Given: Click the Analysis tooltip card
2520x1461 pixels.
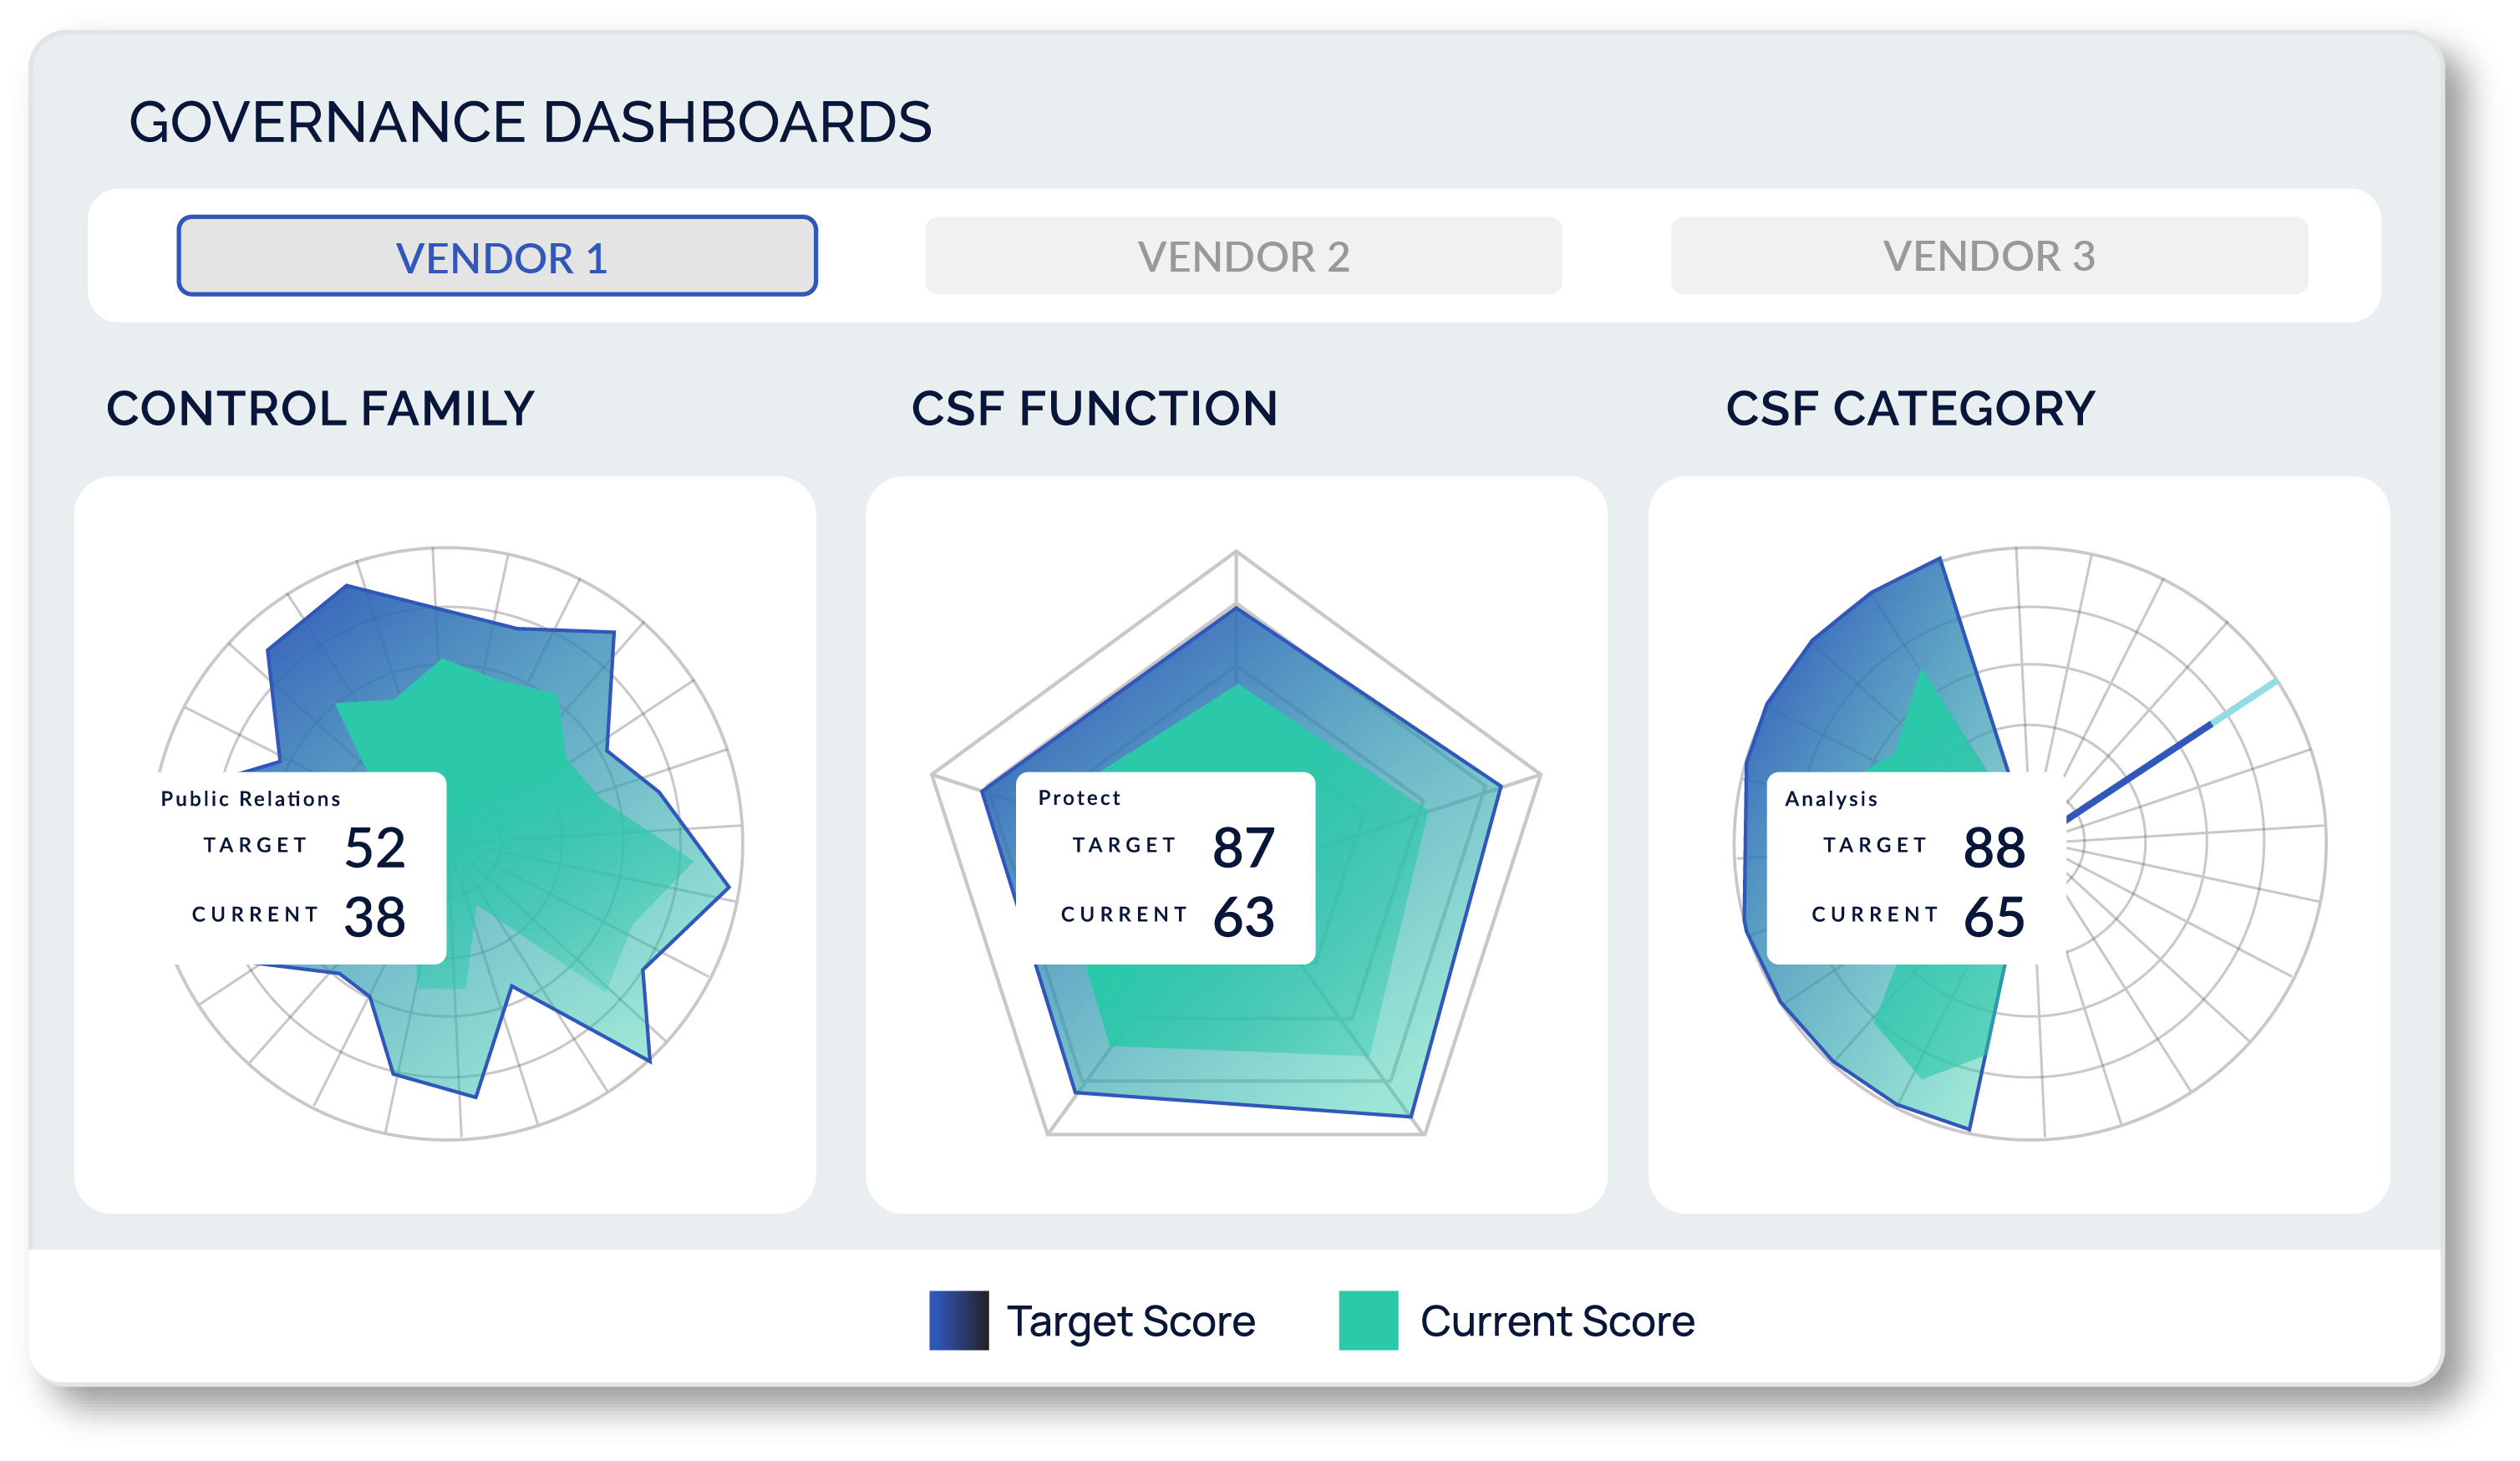Looking at the screenshot, I should point(1915,868).
